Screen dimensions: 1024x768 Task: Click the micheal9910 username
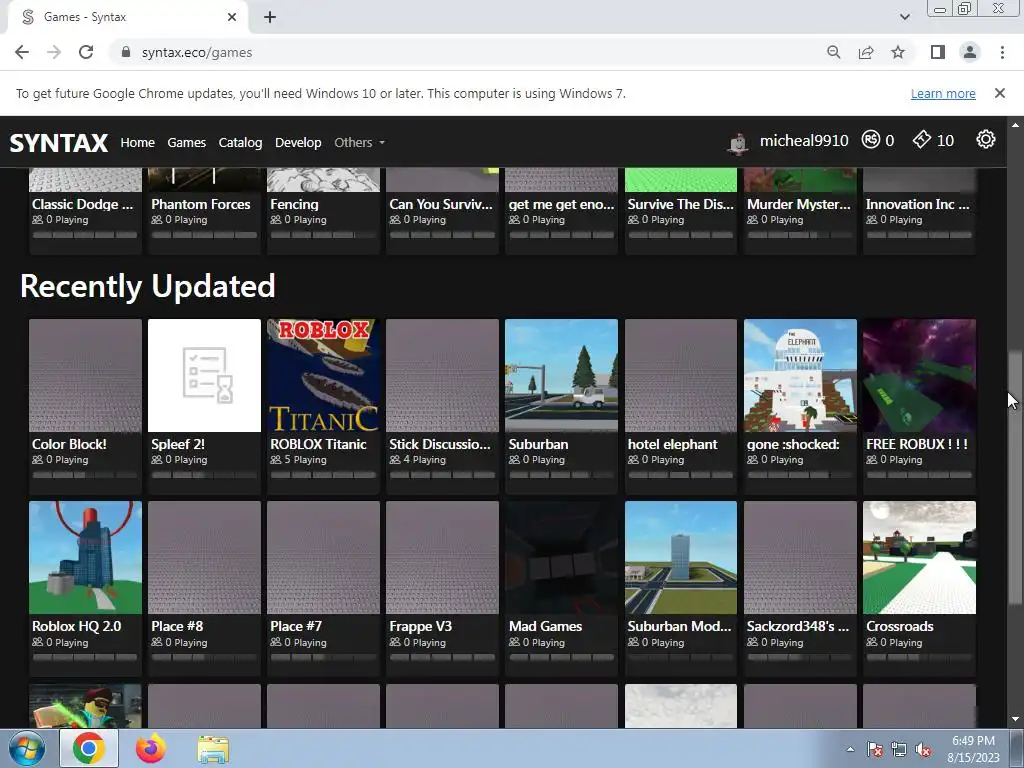pos(804,140)
